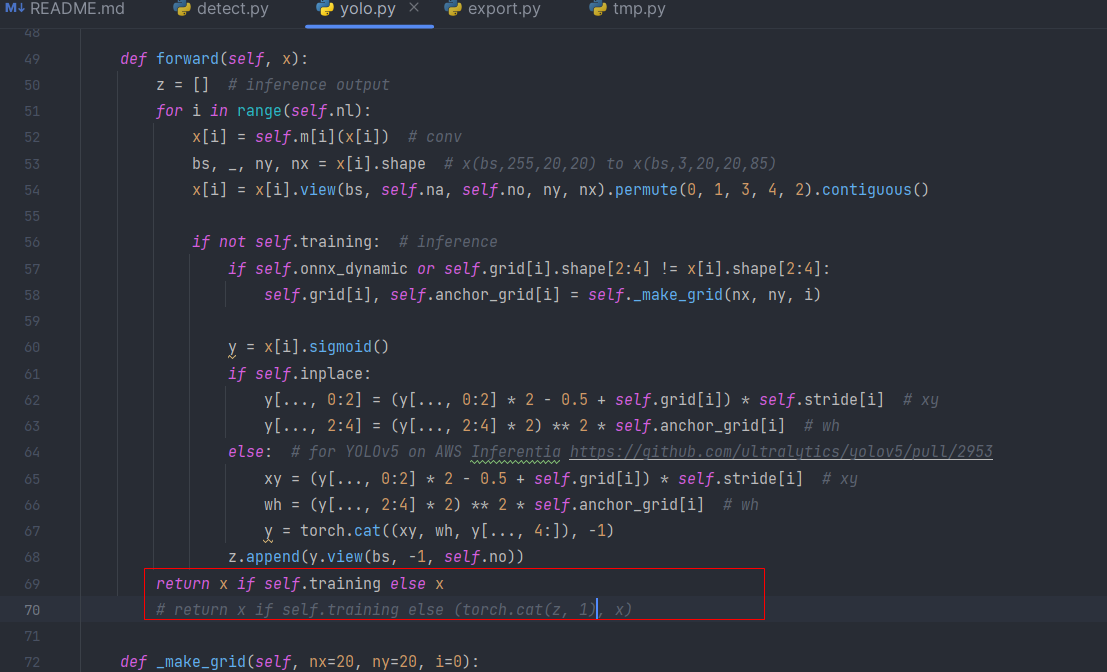Click 'sigmoid' on line 60

tap(340, 347)
